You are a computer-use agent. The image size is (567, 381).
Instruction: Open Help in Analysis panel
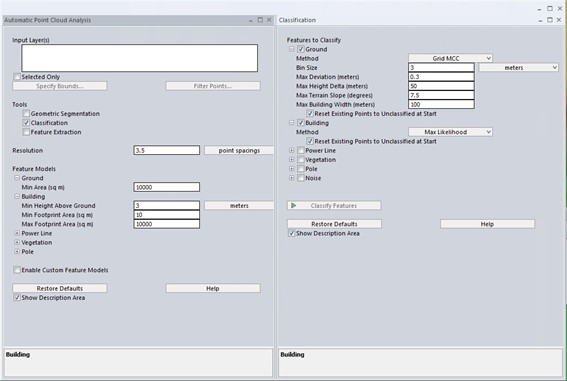[x=213, y=288]
